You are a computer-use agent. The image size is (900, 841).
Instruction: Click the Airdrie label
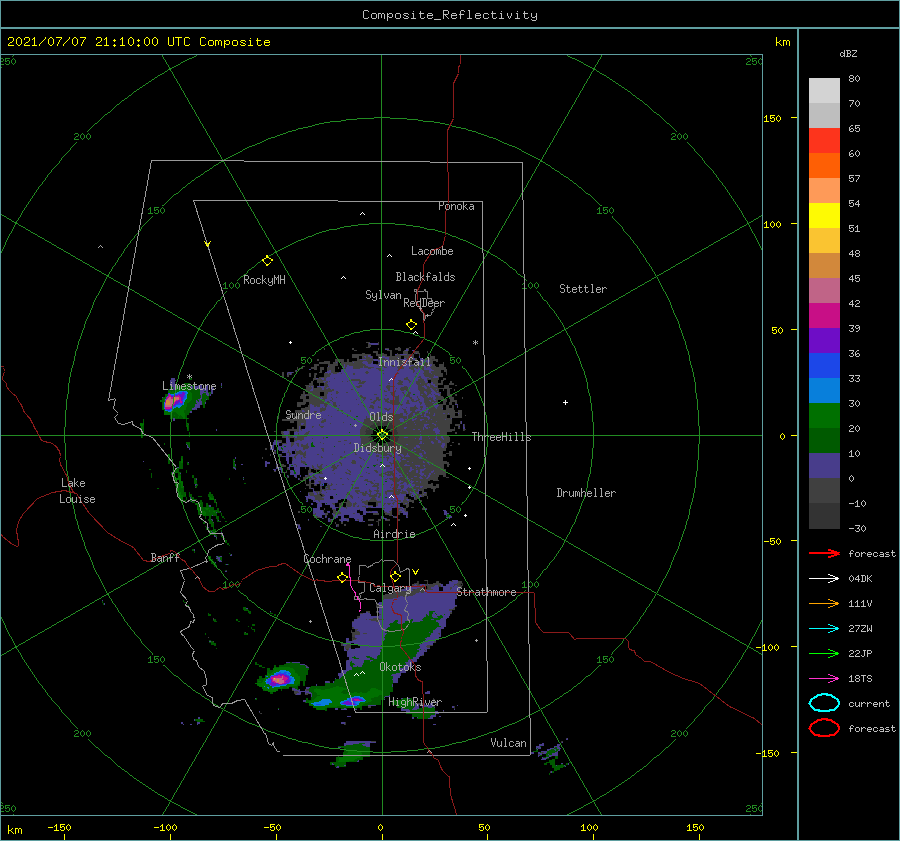[x=394, y=534]
